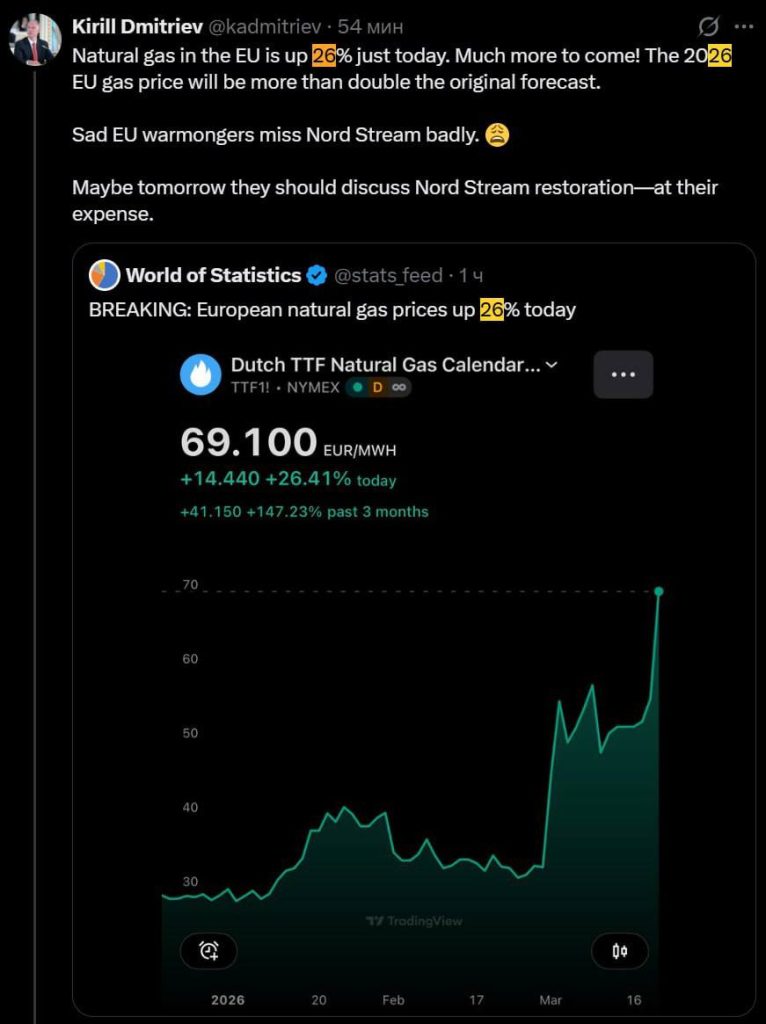Click the Dutch TTF flame logo
This screenshot has height=1024, width=766.
(200, 375)
